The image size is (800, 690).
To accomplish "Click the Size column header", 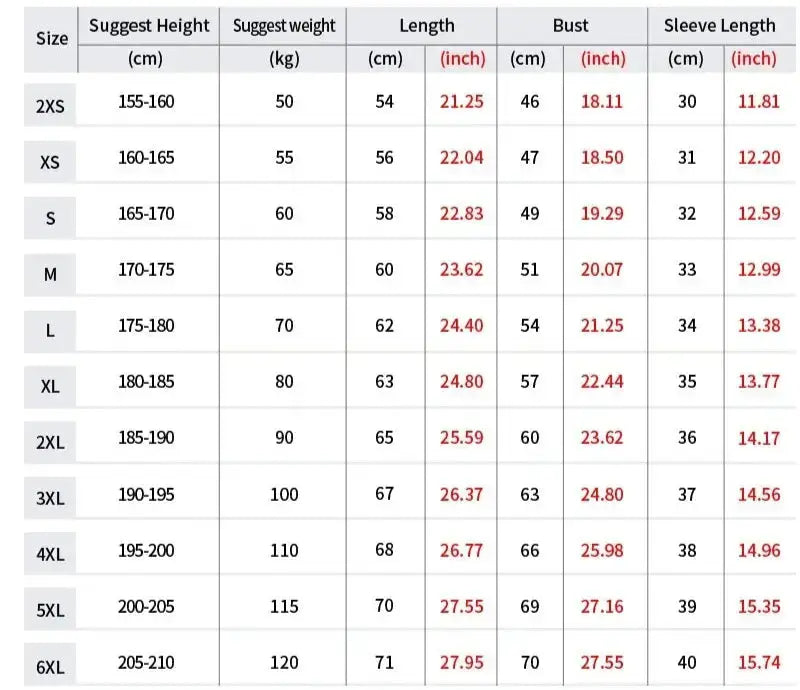I will (x=52, y=39).
